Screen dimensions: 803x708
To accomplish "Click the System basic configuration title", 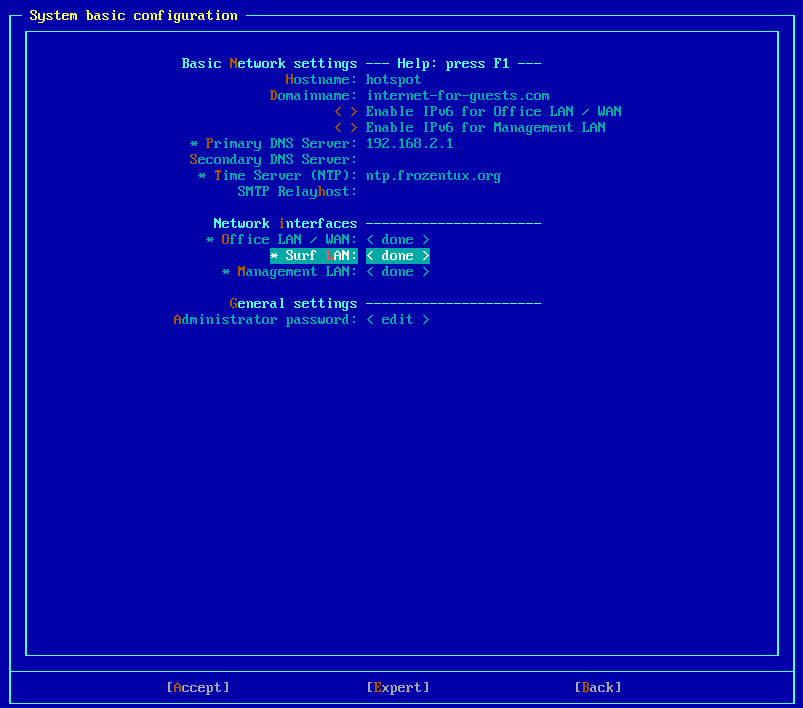I will pos(133,16).
